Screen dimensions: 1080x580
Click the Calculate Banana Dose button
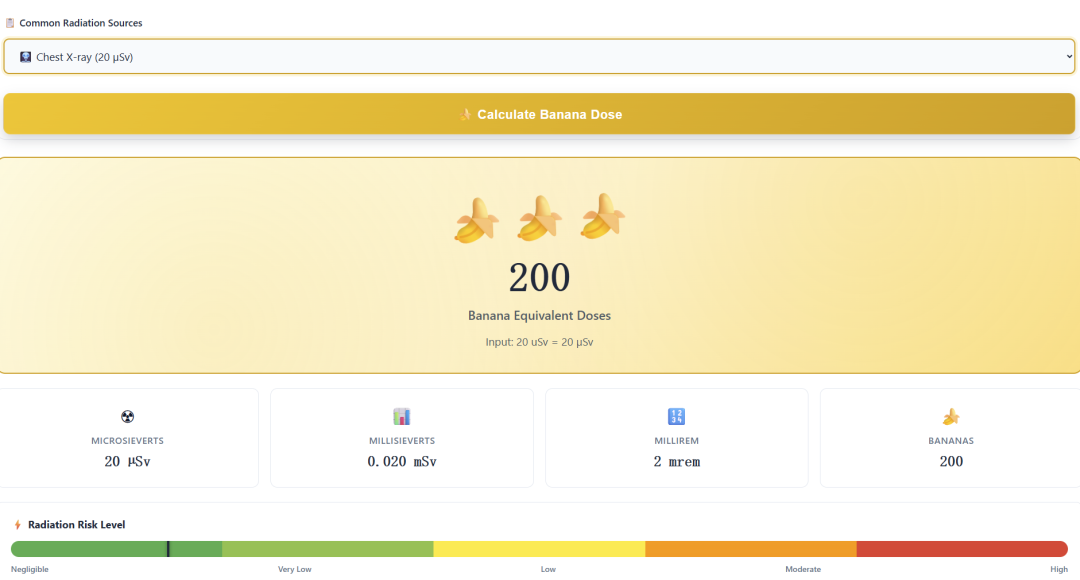(x=539, y=114)
